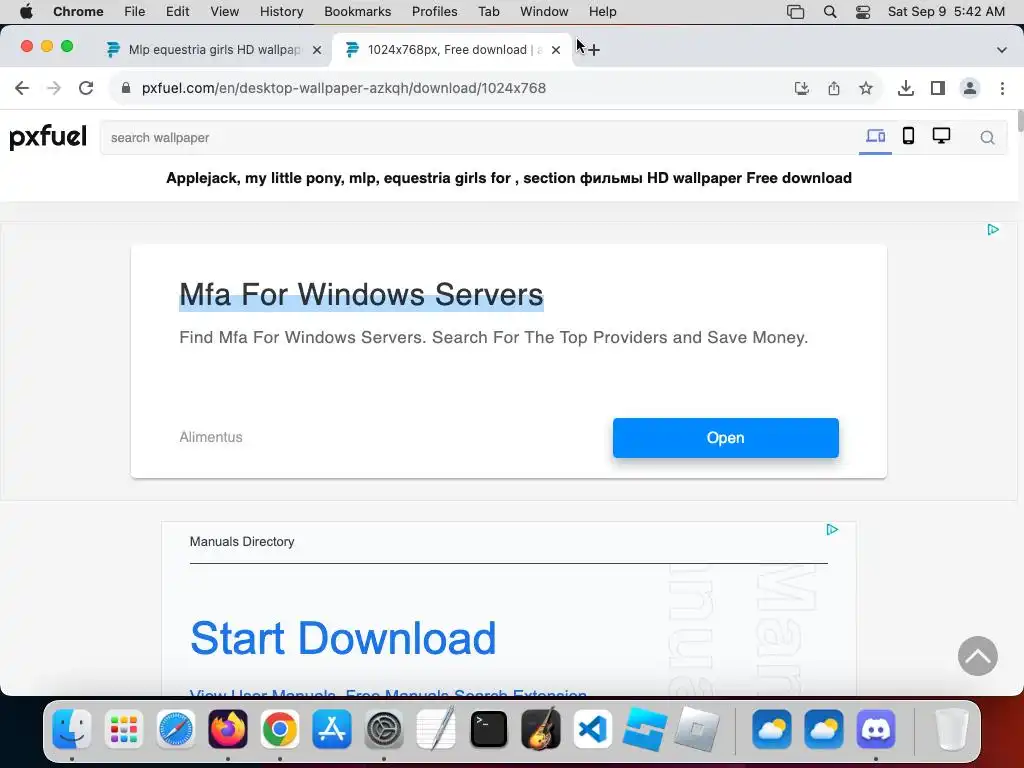Toggle the Chrome side panel

938,88
